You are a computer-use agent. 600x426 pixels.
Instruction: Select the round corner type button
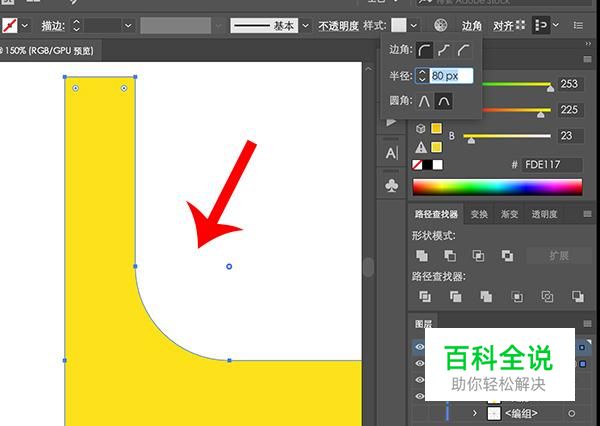(424, 50)
